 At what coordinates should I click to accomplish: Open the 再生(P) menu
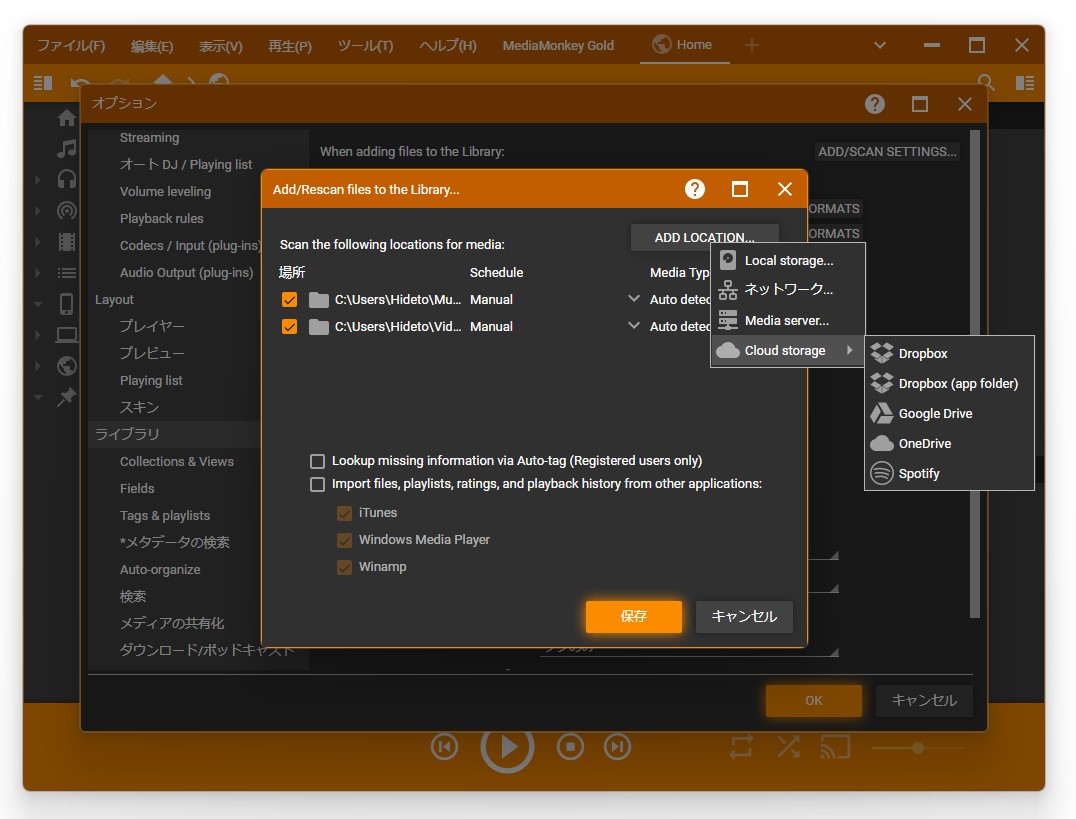[290, 46]
